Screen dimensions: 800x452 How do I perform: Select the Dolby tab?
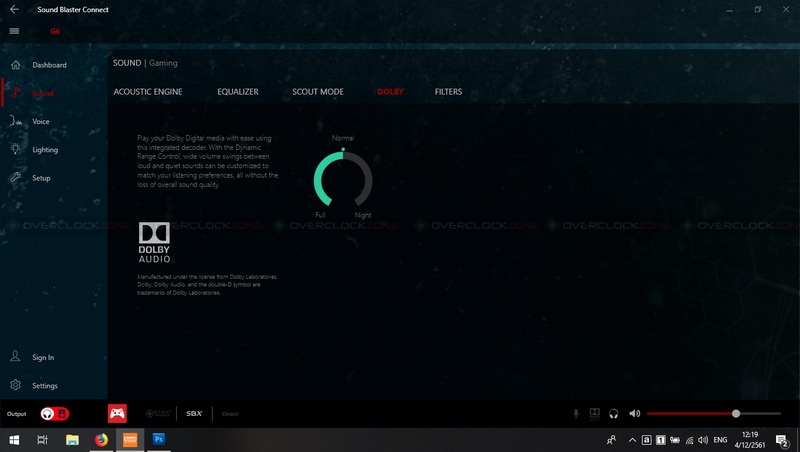390,92
